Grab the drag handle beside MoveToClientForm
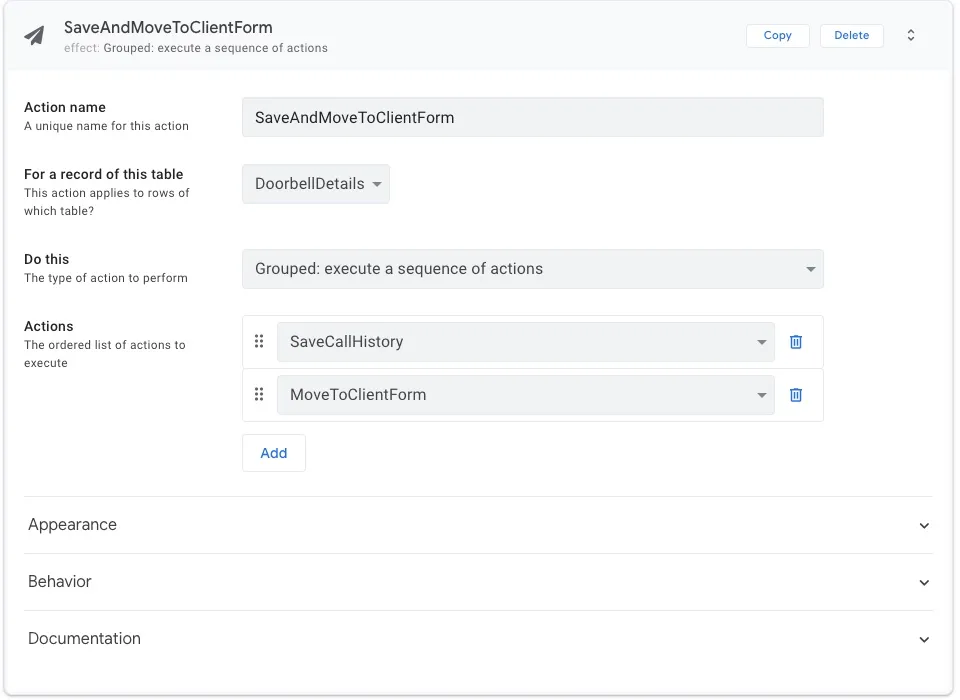The image size is (960, 700). (x=259, y=394)
